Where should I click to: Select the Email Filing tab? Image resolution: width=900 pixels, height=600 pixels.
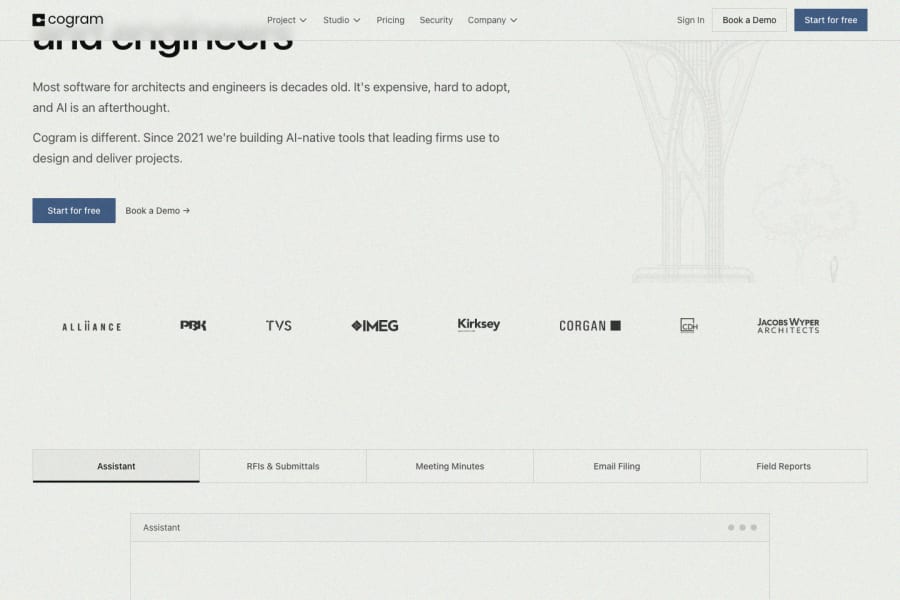[x=616, y=465]
